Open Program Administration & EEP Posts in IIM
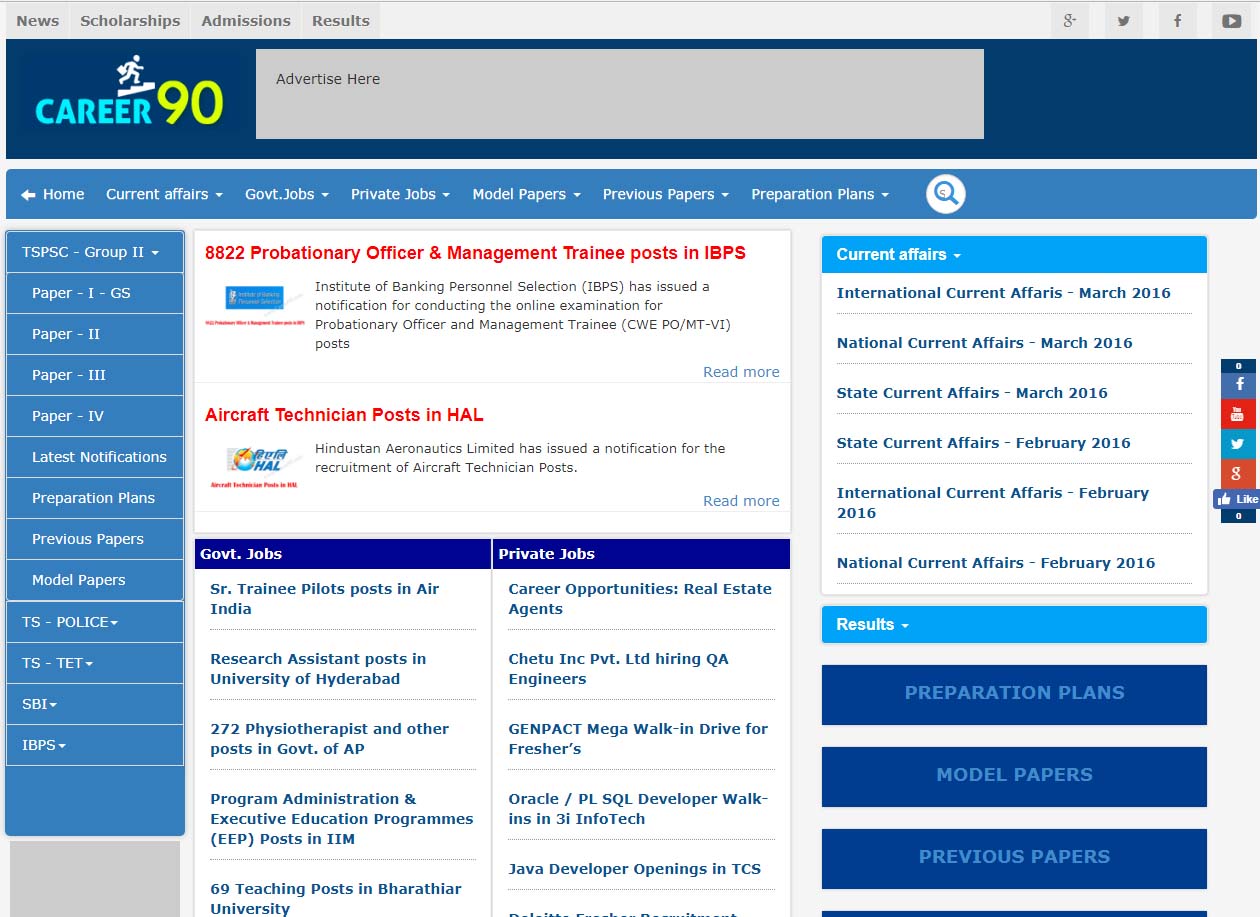 [x=342, y=819]
